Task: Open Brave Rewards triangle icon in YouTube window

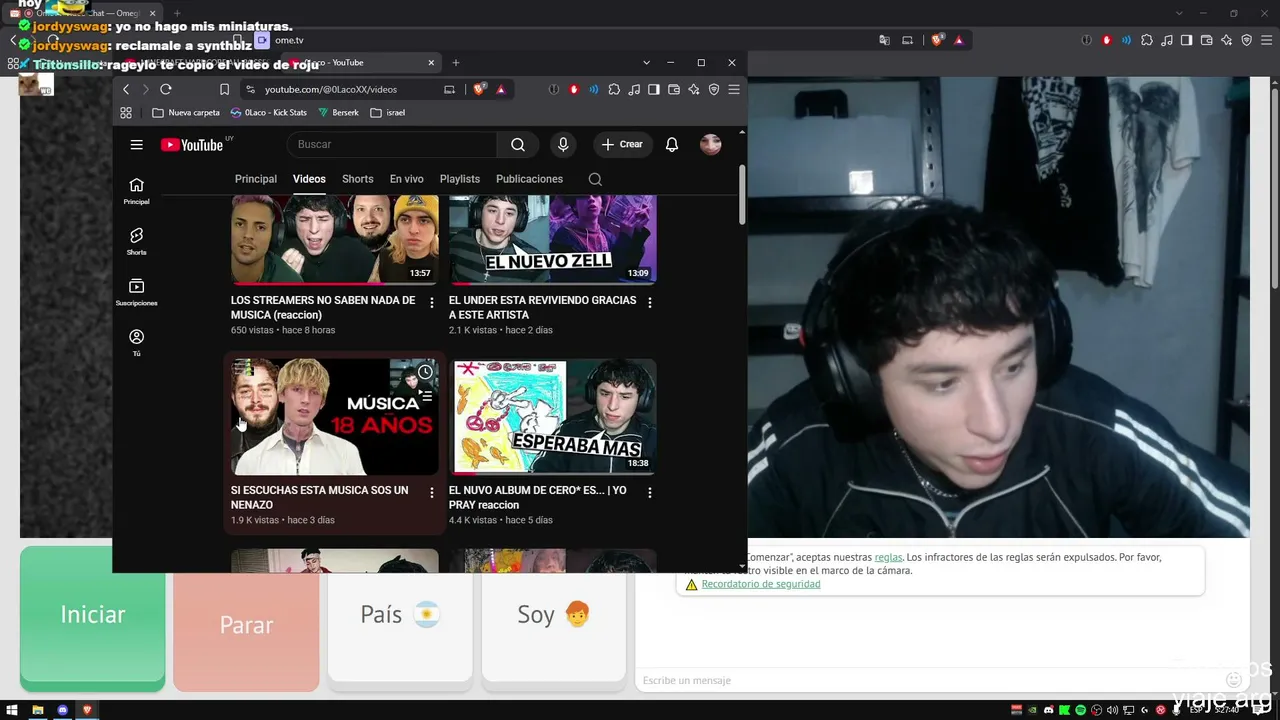Action: click(x=501, y=89)
